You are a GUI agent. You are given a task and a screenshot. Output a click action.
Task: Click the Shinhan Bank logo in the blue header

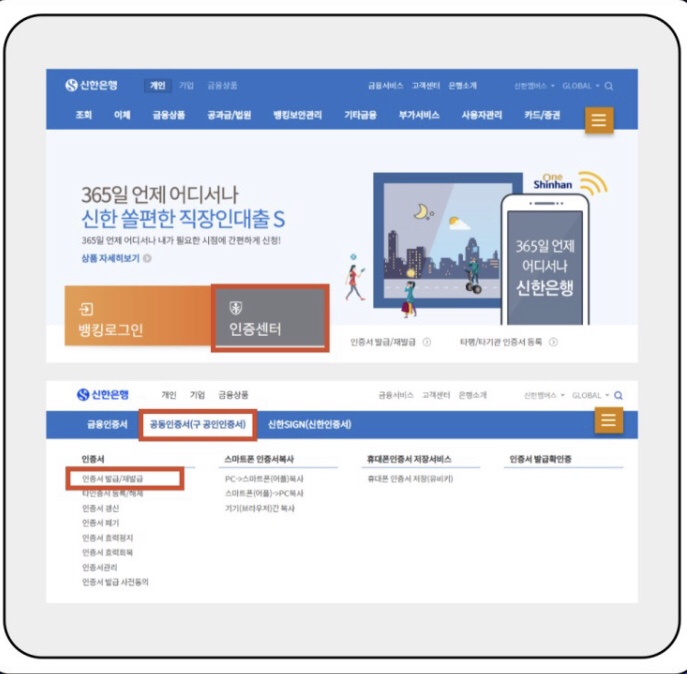pyautogui.click(x=91, y=85)
